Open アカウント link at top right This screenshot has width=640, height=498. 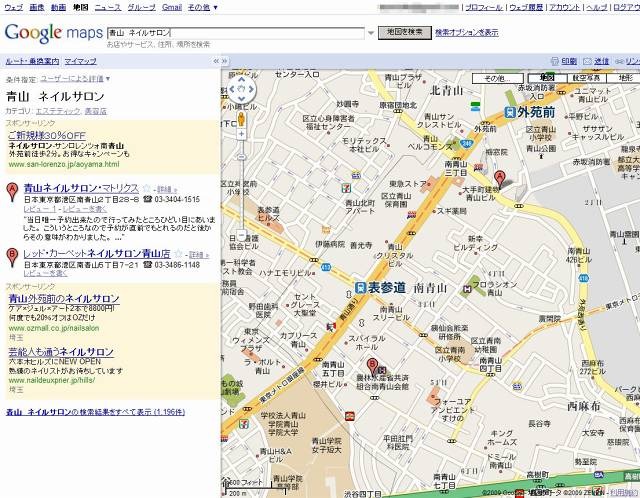(564, 7)
